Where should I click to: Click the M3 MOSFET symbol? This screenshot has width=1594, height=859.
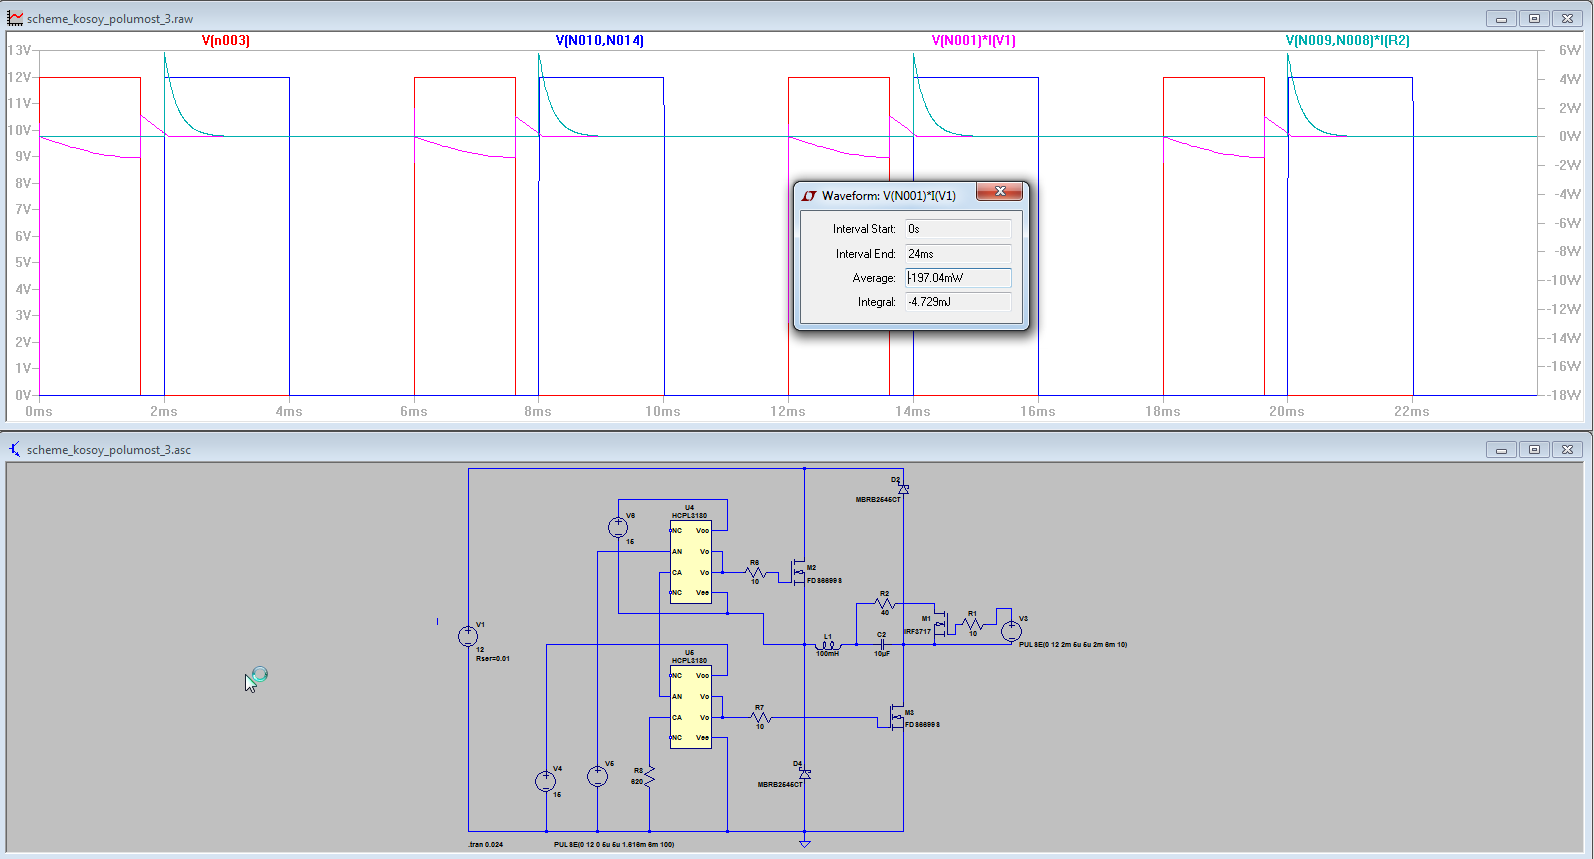[x=895, y=718]
